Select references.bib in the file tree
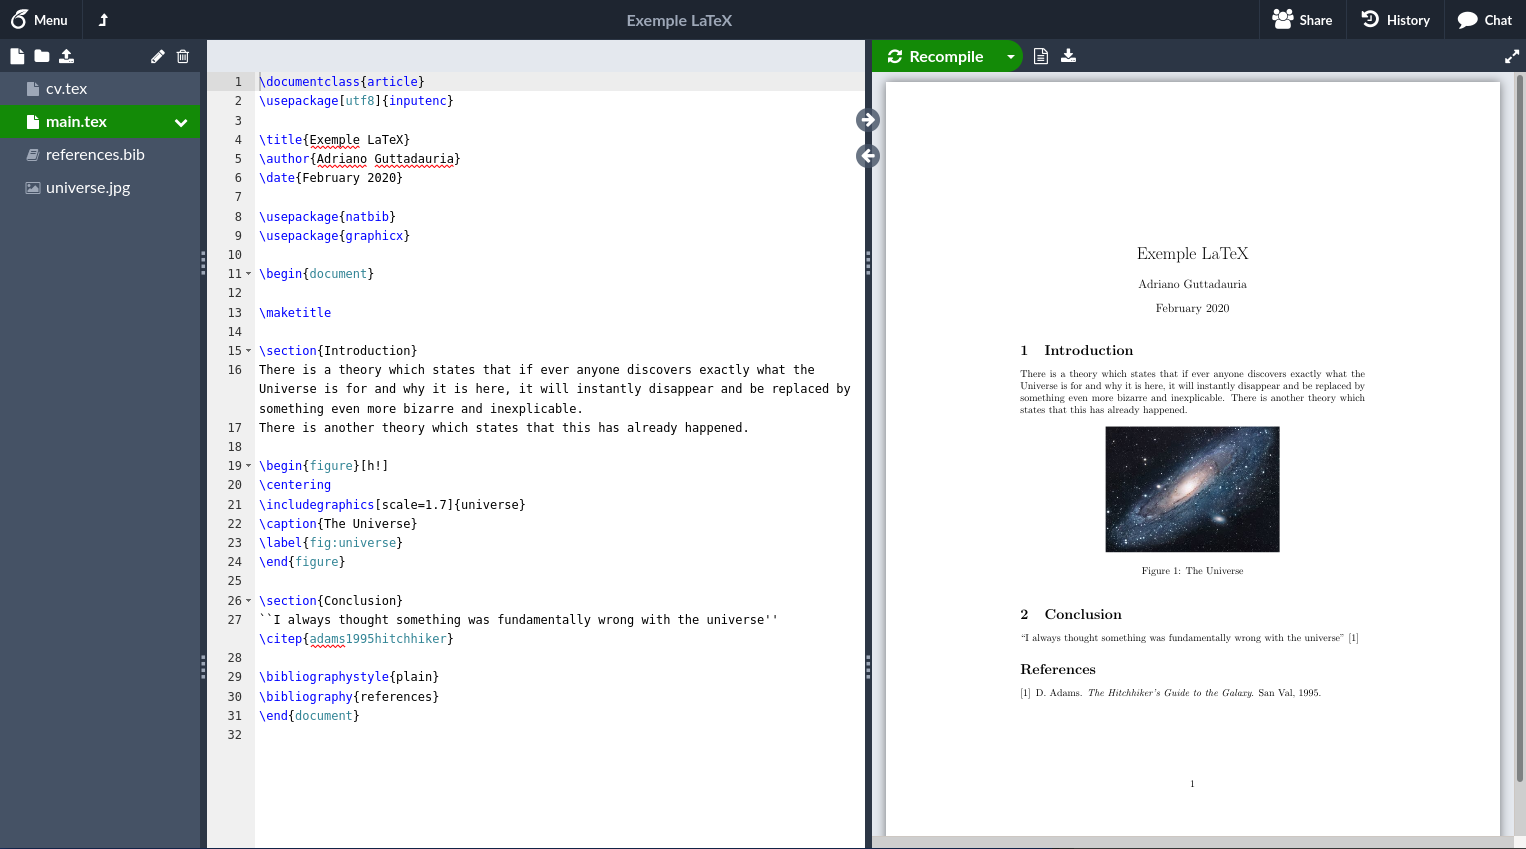 tap(95, 155)
